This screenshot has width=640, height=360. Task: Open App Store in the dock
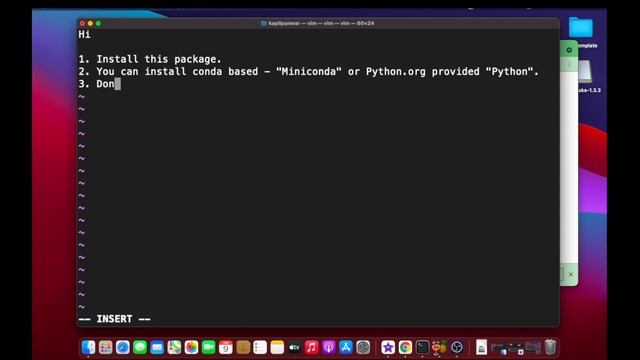[346, 347]
